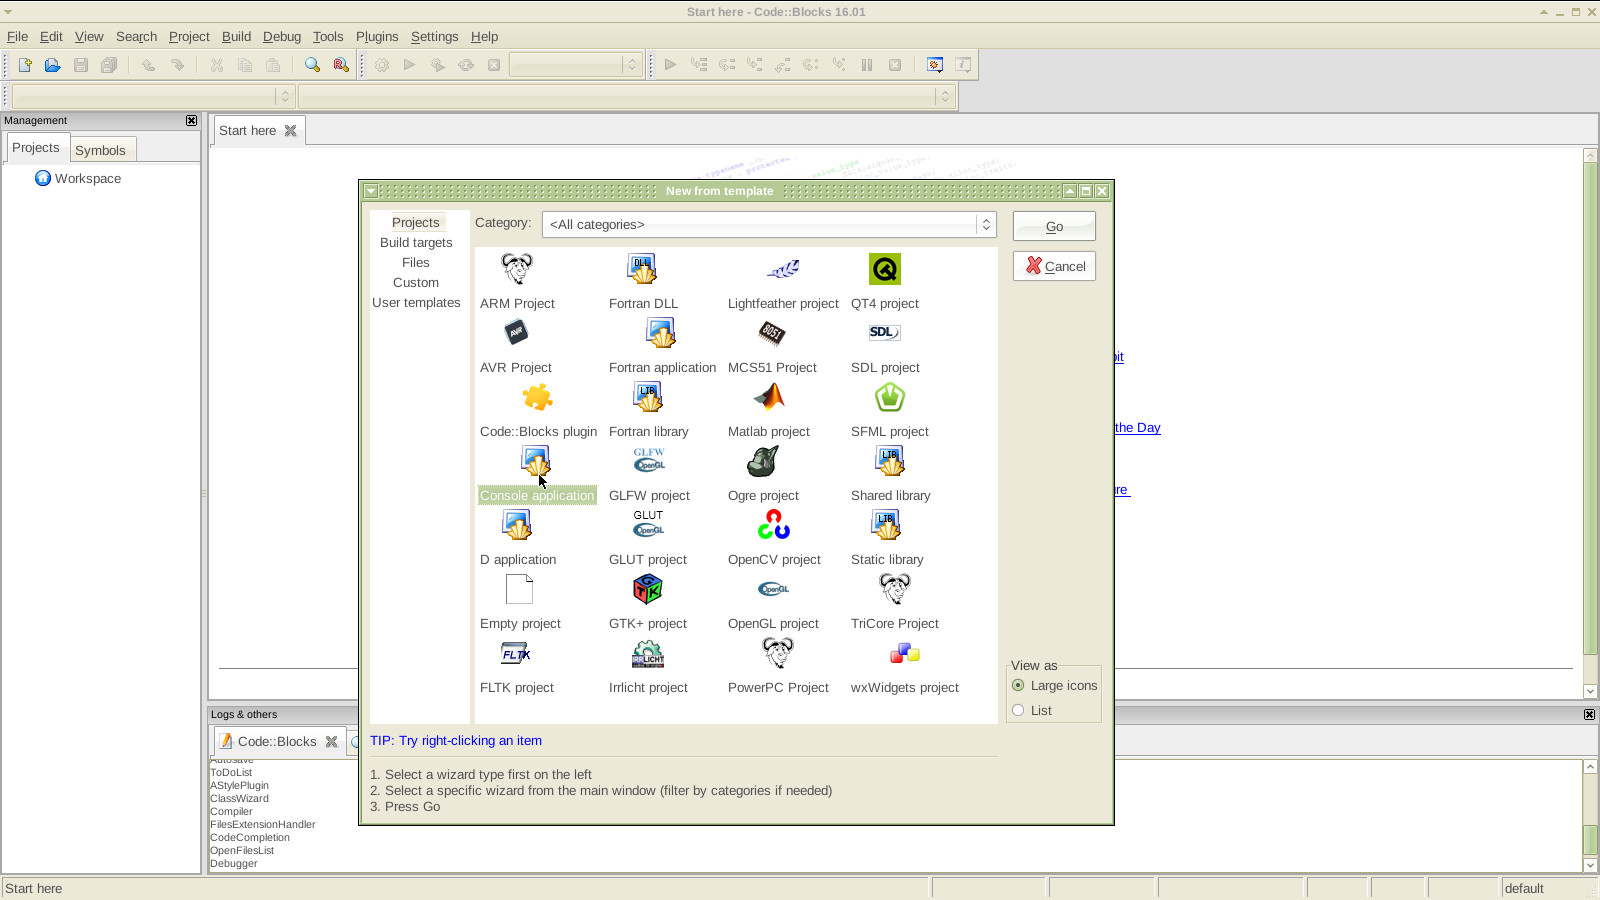Choose the GLUT project icon
This screenshot has width=1600, height=900.
[x=648, y=523]
